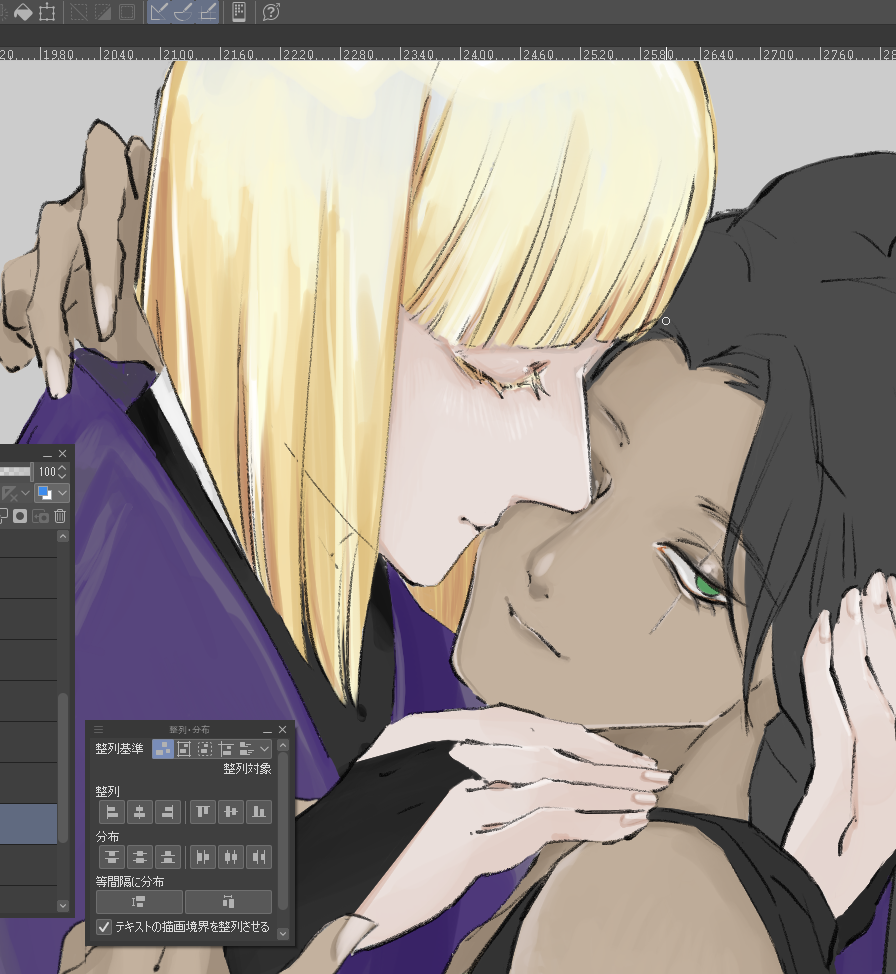
Task: Toggle Snap to Grid in toolbar
Action: click(208, 12)
